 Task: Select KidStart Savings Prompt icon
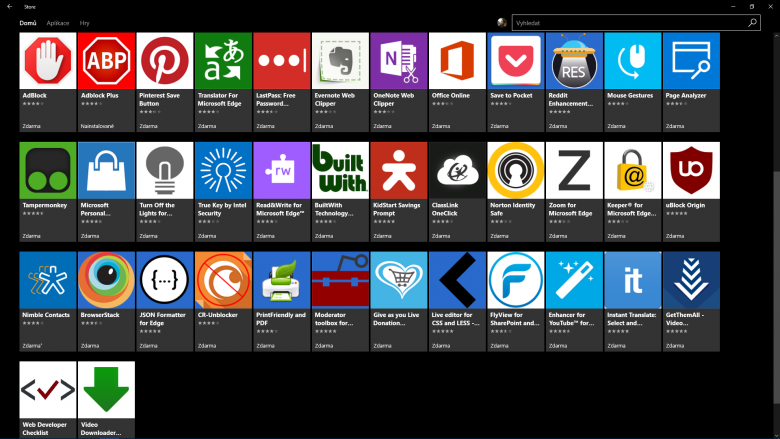click(x=399, y=171)
